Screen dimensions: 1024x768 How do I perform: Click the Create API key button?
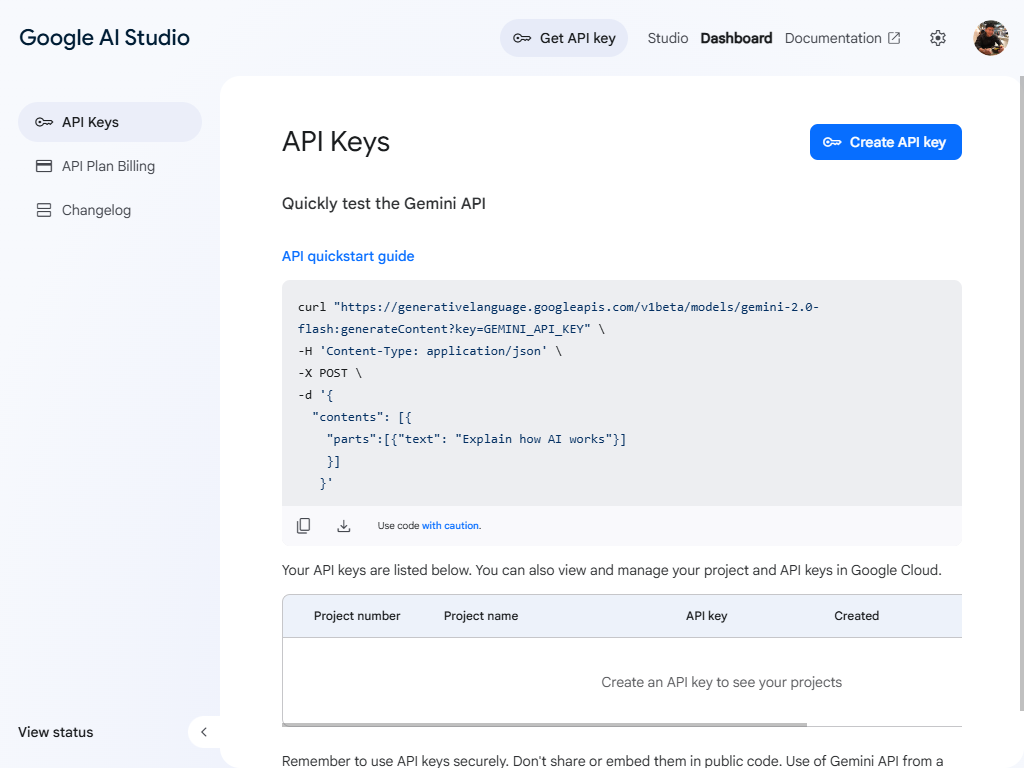886,142
